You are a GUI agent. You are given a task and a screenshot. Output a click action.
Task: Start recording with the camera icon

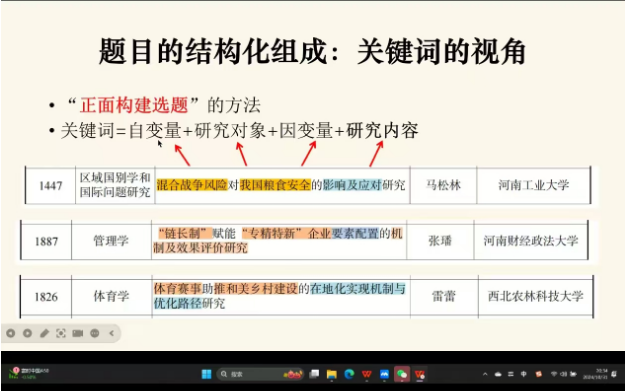77,333
